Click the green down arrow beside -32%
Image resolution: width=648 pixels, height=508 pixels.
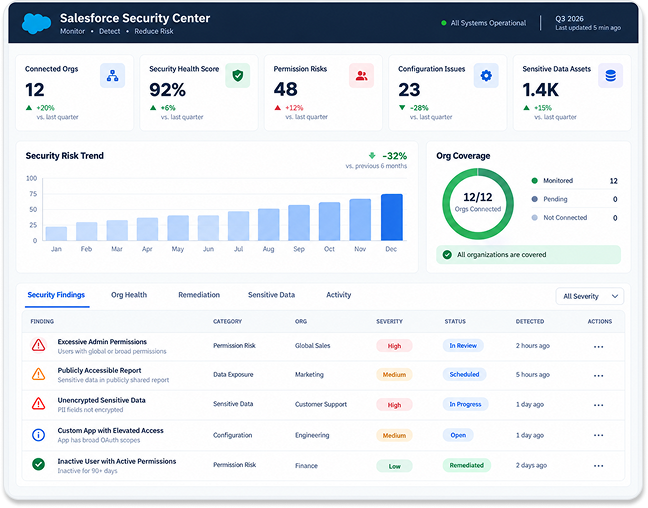[x=372, y=156]
